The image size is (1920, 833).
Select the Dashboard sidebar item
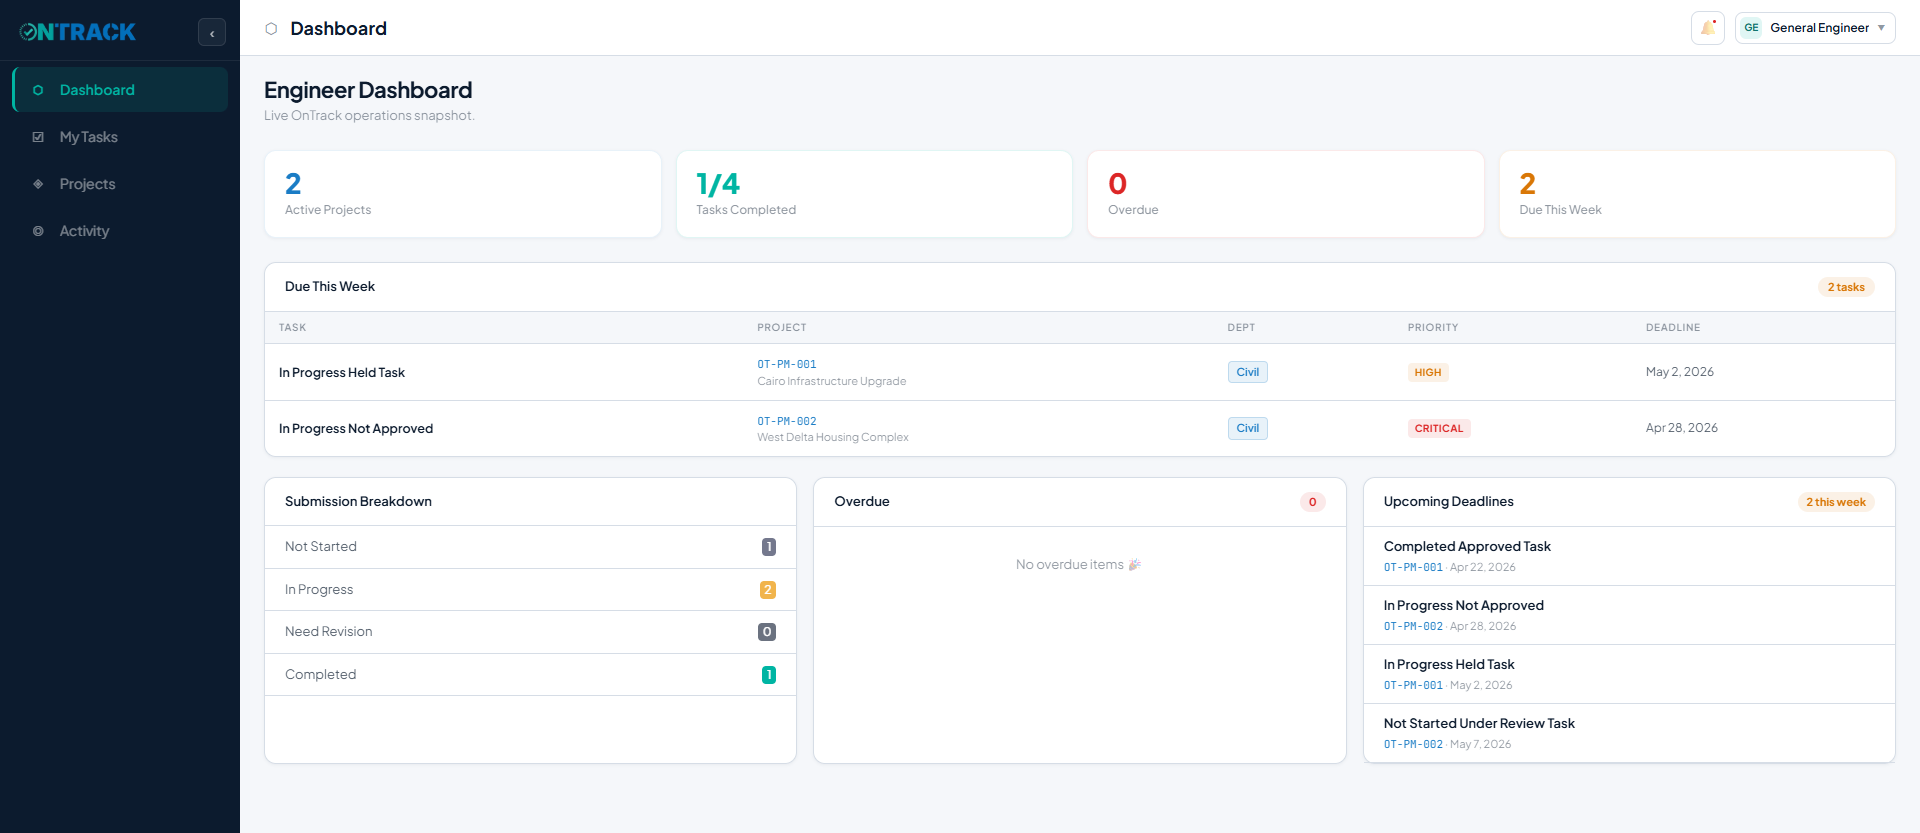pos(120,90)
